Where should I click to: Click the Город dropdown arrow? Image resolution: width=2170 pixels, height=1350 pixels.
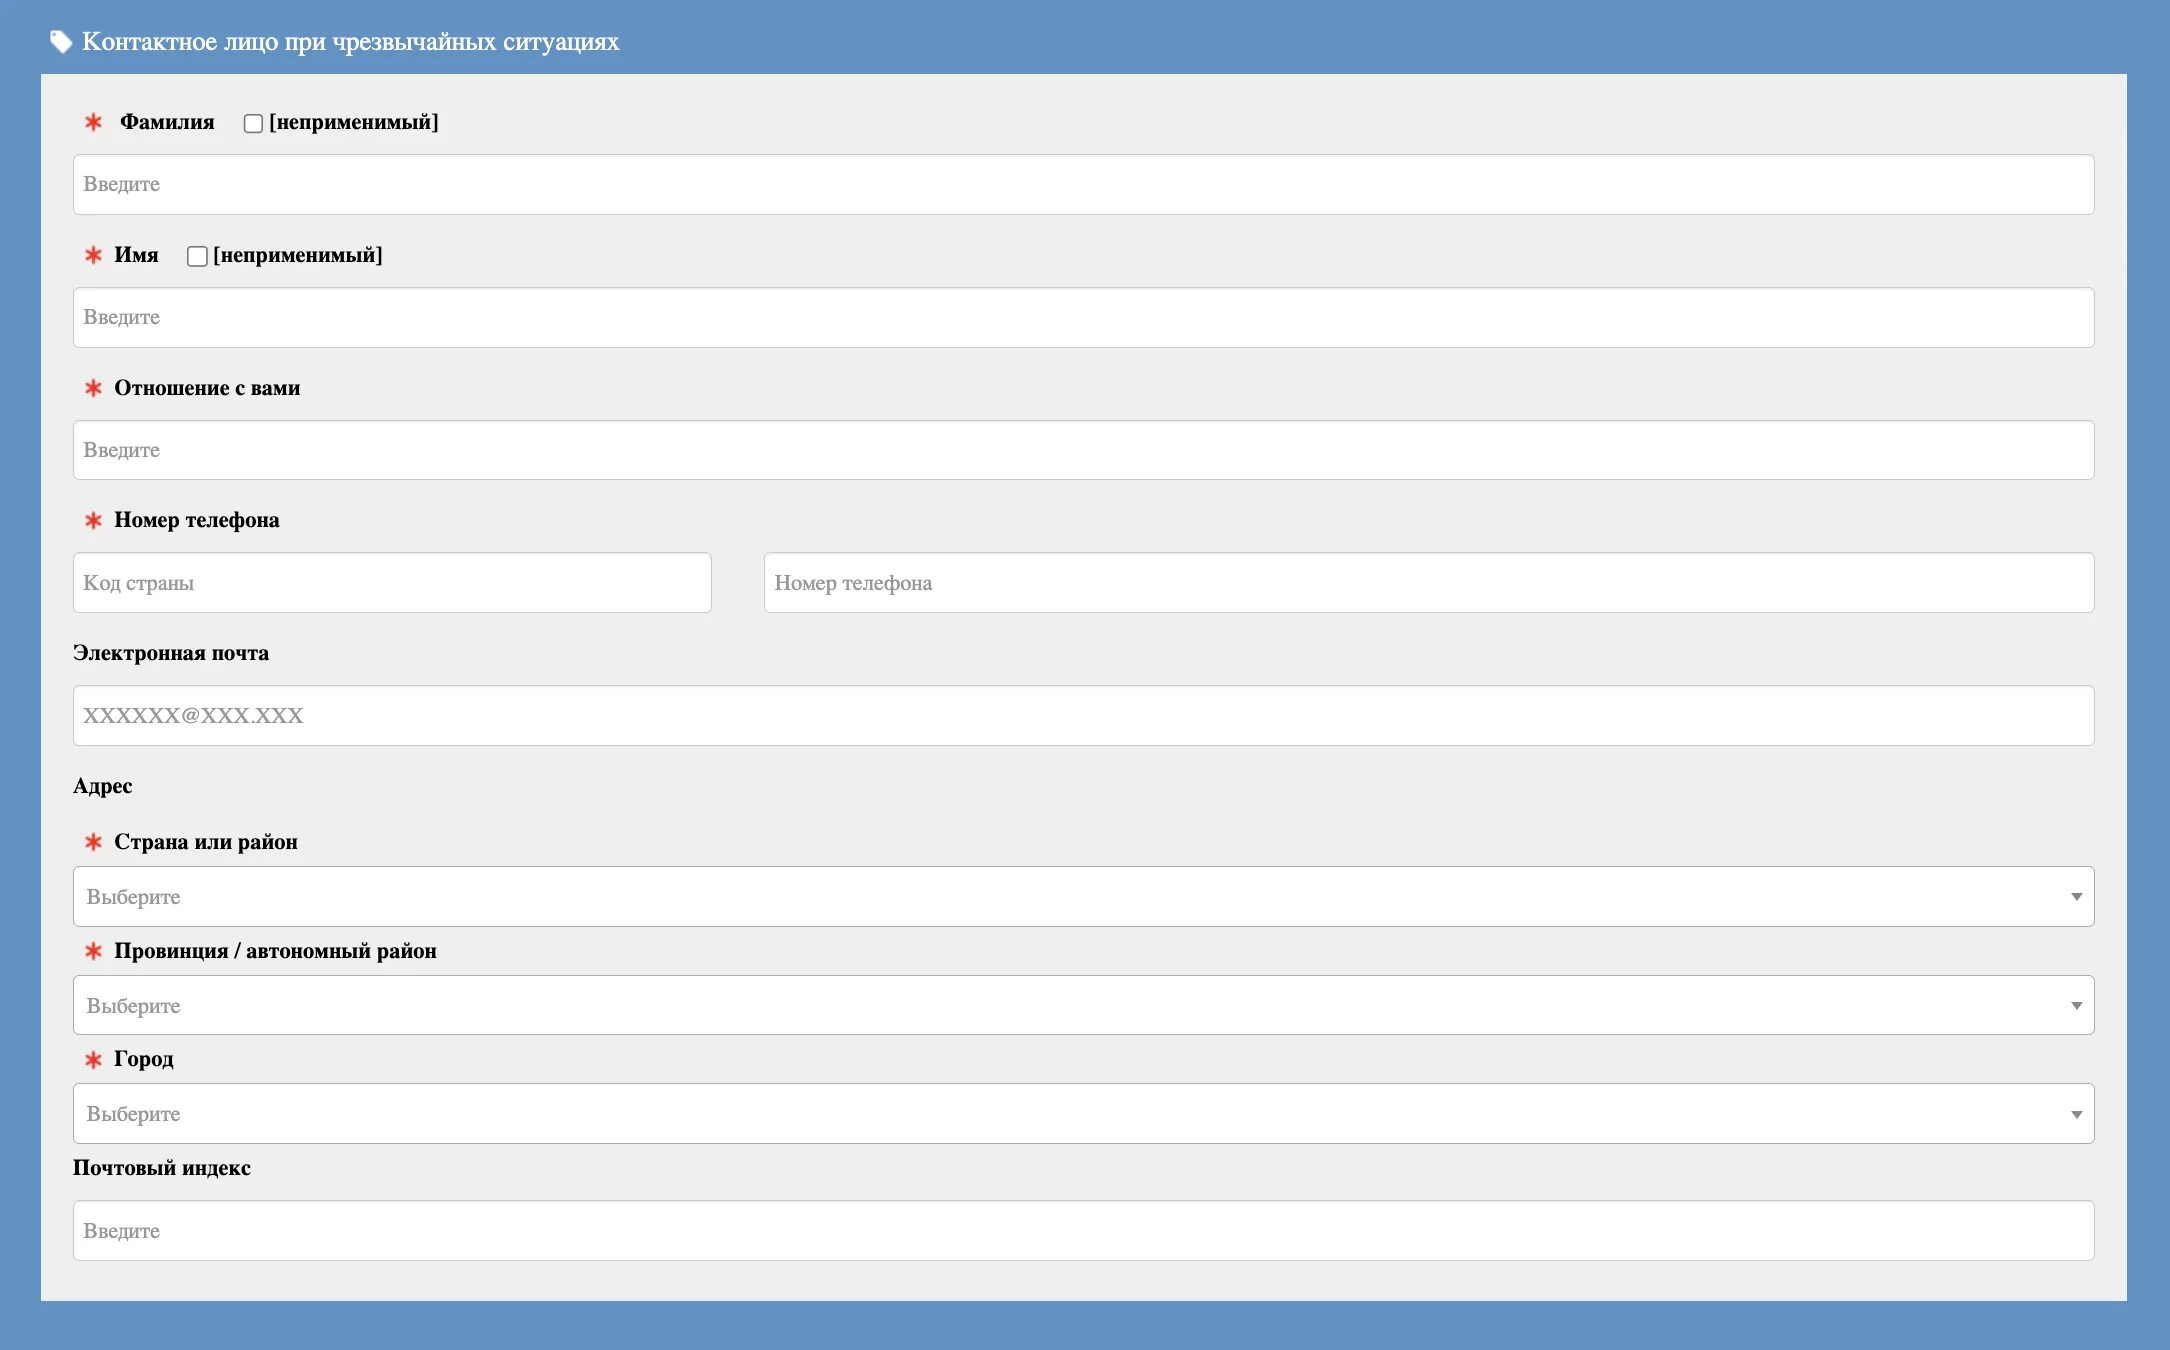pos(2076,1114)
